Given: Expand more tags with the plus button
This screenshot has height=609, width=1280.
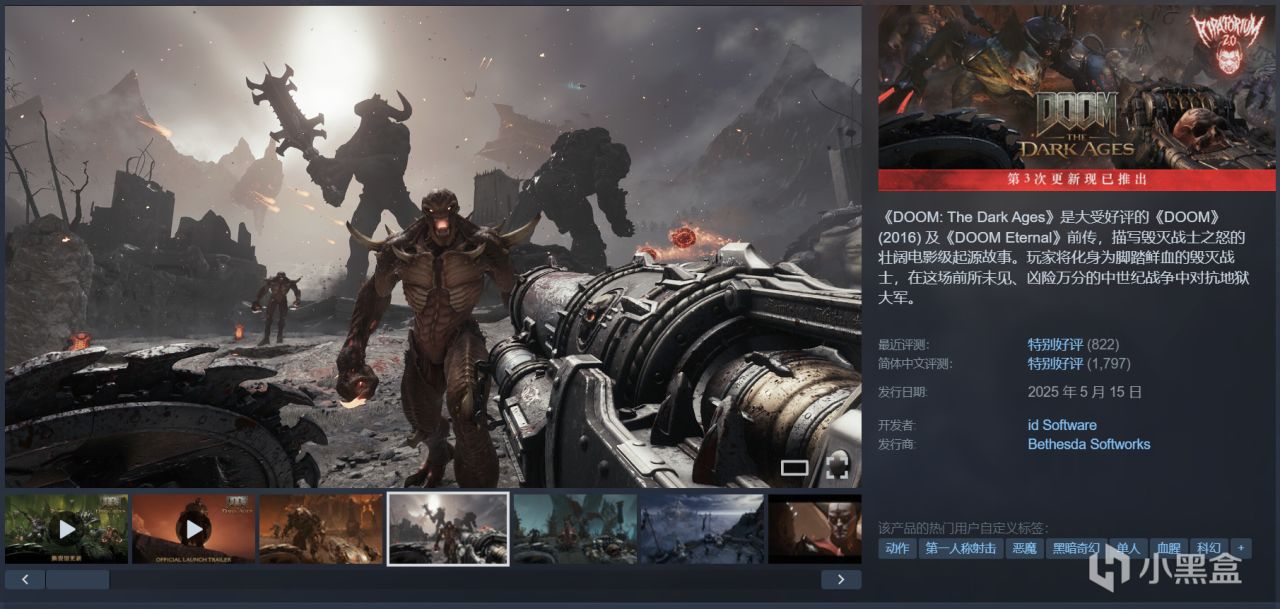Looking at the screenshot, I should pyautogui.click(x=1241, y=548).
